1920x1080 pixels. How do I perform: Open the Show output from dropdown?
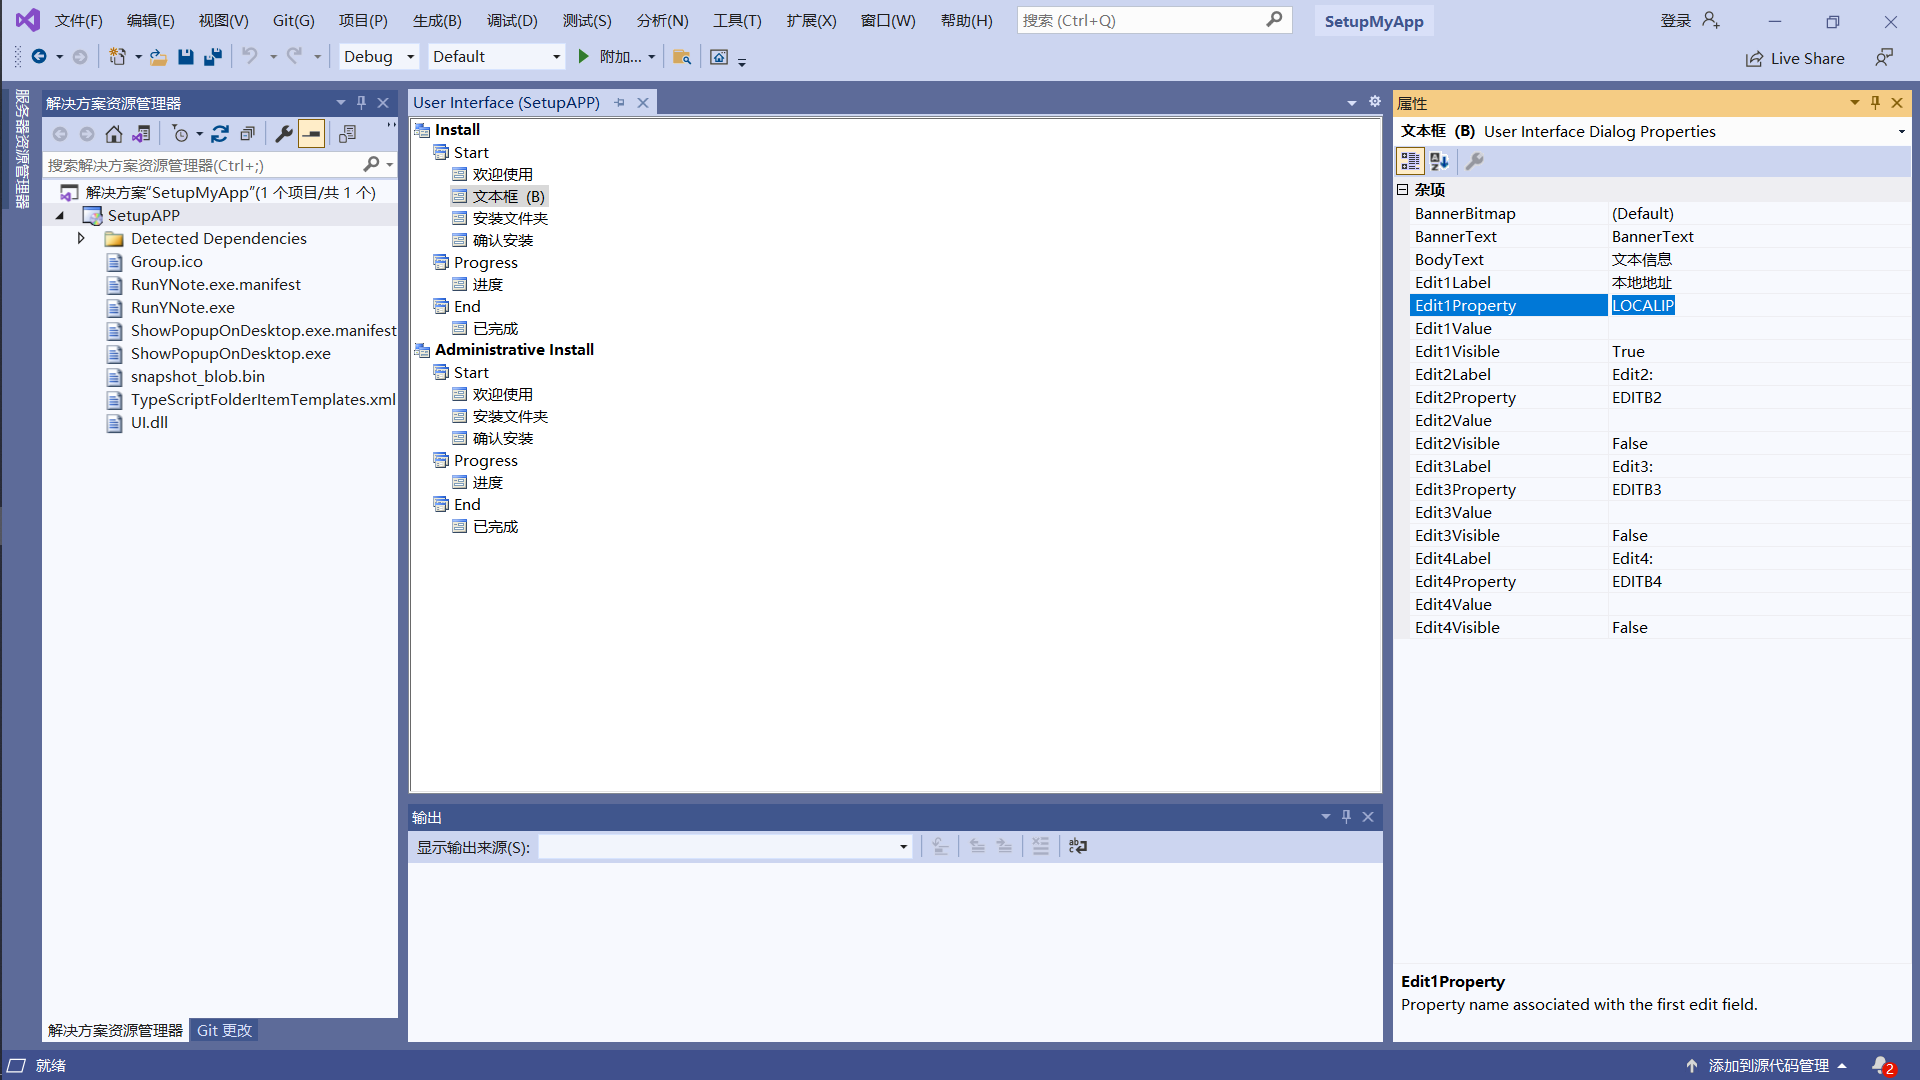pos(903,847)
